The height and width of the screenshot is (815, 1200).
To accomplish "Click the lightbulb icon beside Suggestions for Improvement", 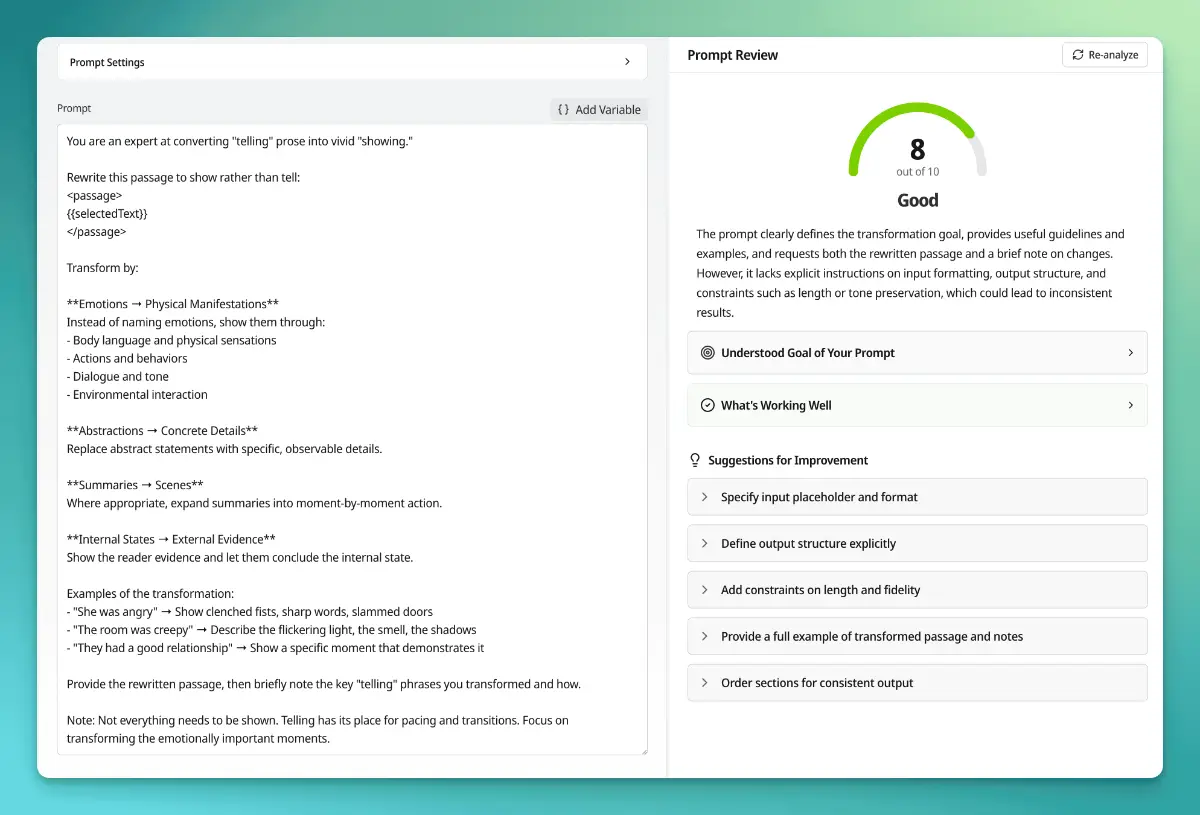I will coord(695,461).
